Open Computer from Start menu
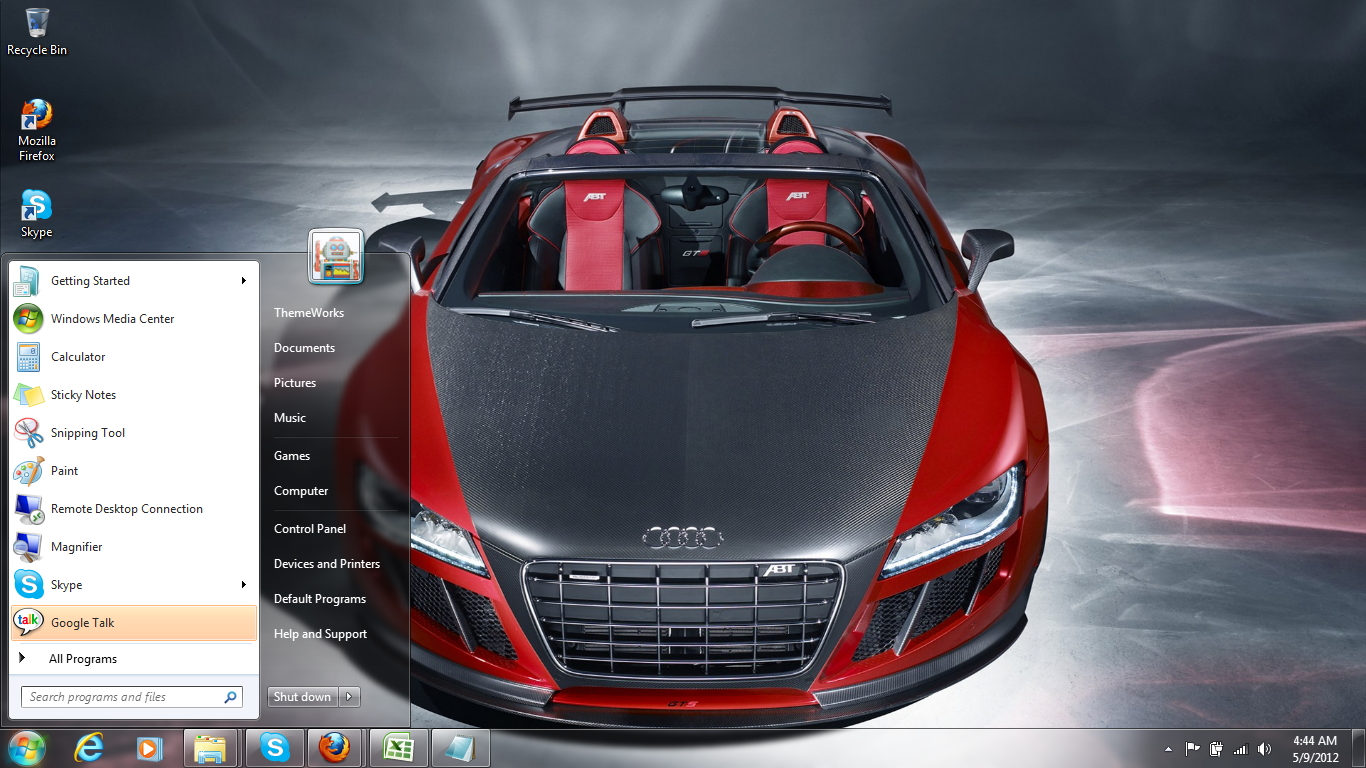The width and height of the screenshot is (1366, 768). click(301, 491)
